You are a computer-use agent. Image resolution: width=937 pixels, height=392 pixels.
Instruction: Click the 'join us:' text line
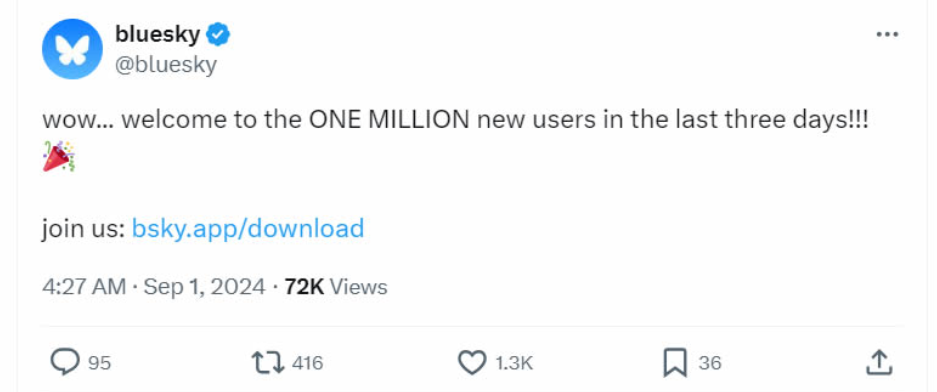83,228
